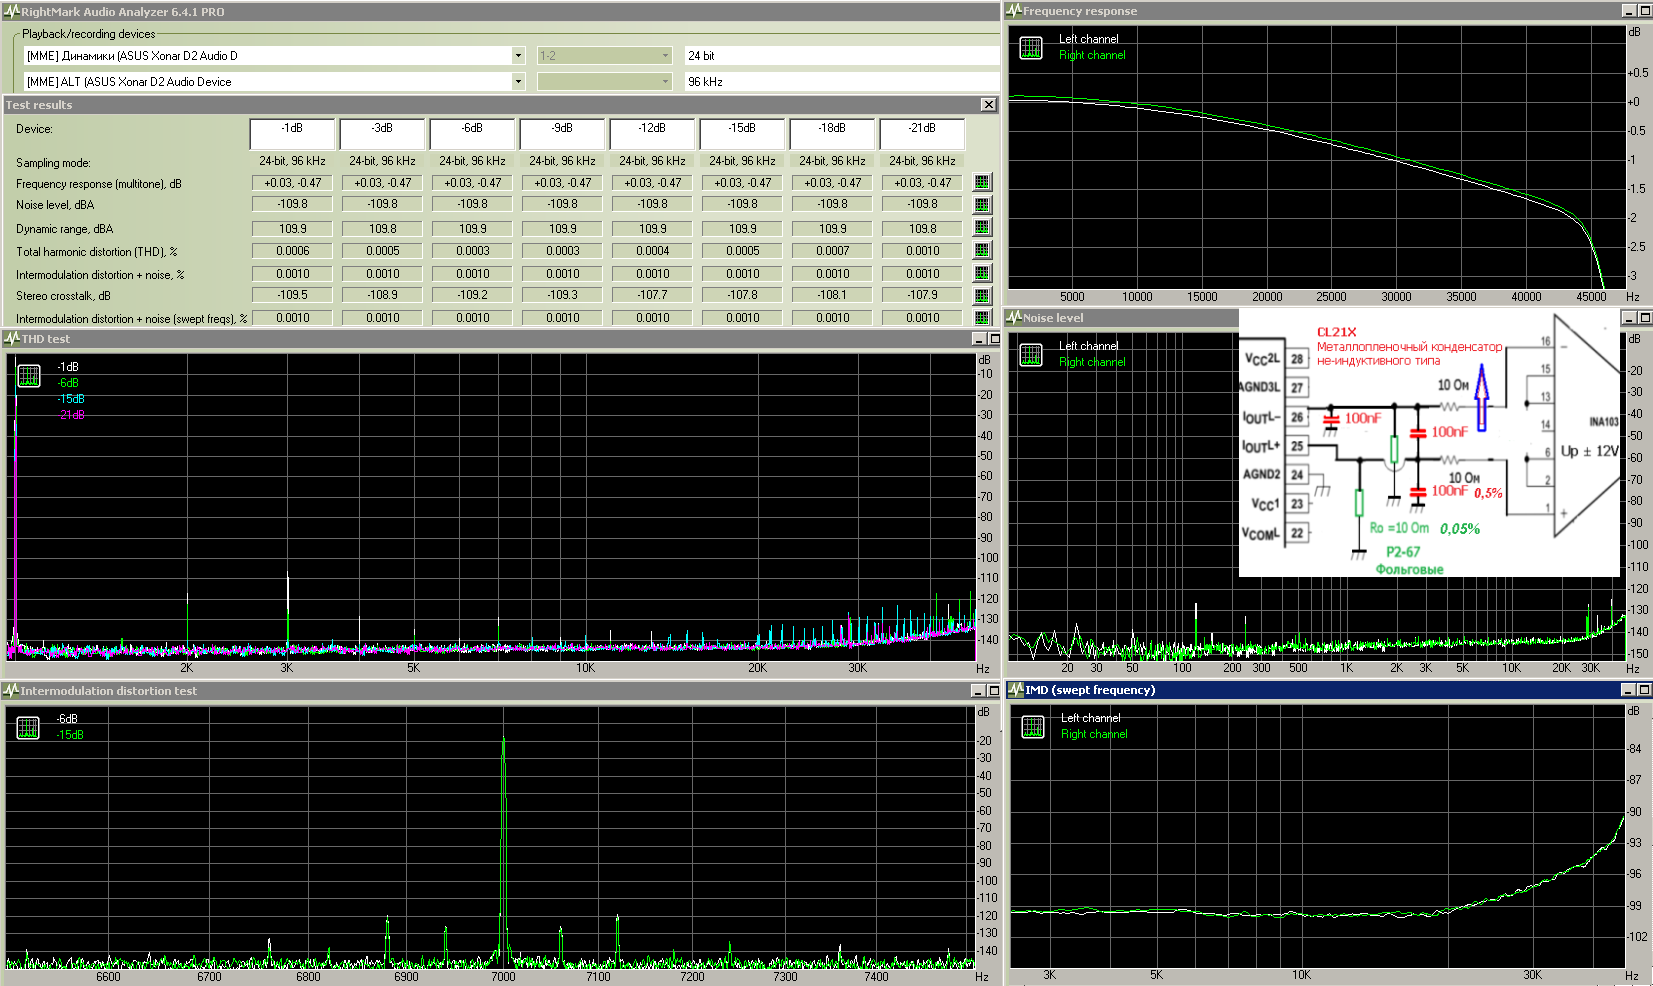Image resolution: width=1653 pixels, height=986 pixels.
Task: Open THD spectrum graph icon in results row
Action: [x=982, y=250]
